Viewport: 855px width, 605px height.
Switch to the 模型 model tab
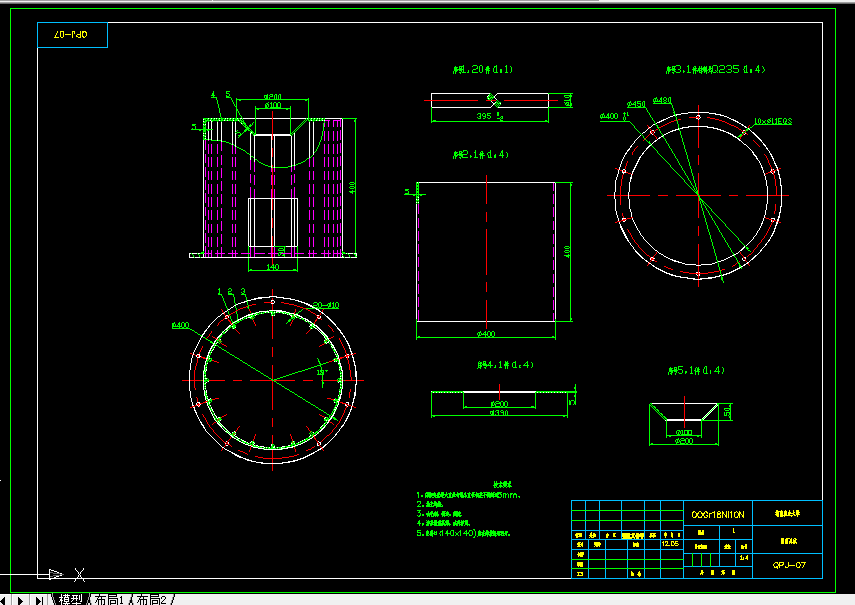click(x=70, y=600)
